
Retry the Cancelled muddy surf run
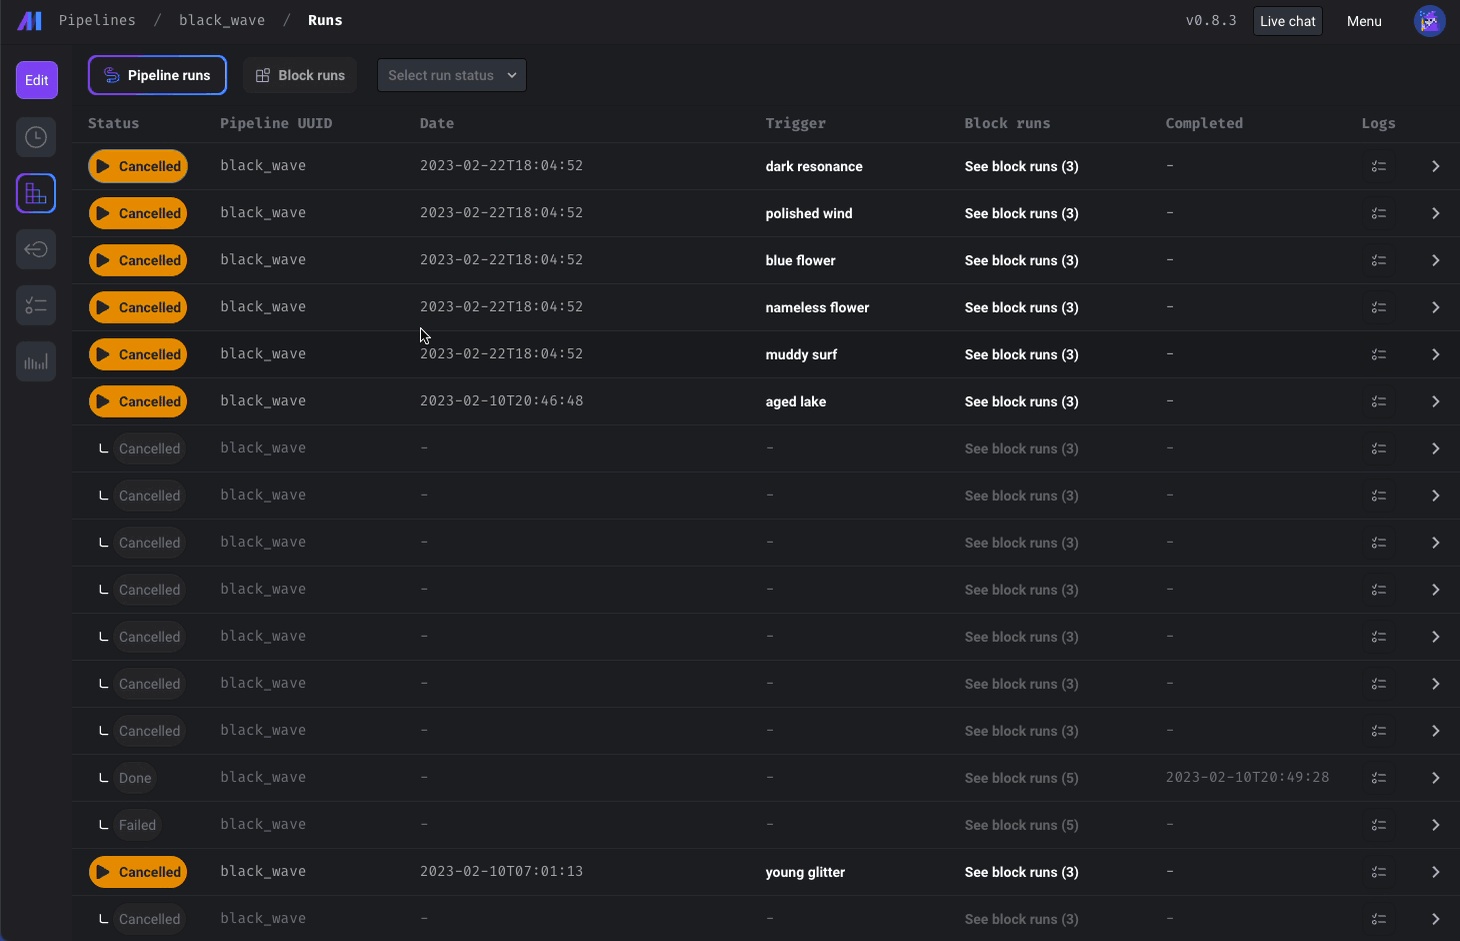[138, 354]
